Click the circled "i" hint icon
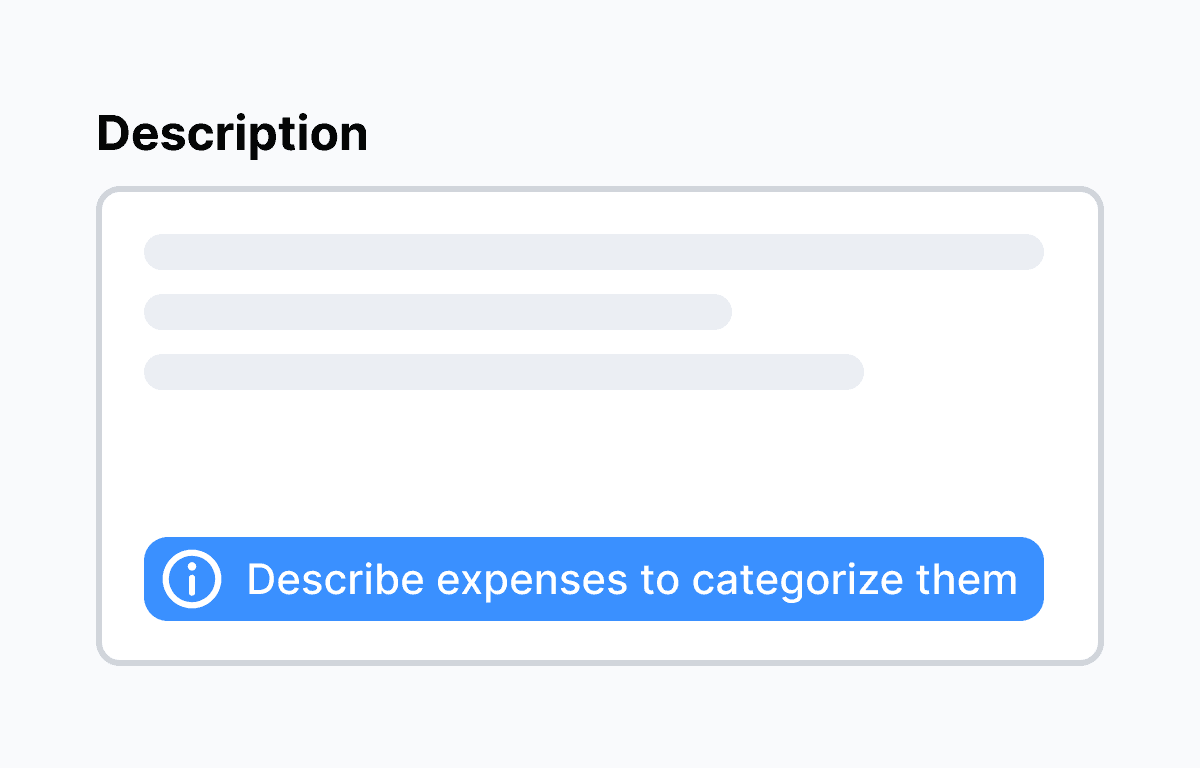This screenshot has height=768, width=1200. [x=191, y=579]
